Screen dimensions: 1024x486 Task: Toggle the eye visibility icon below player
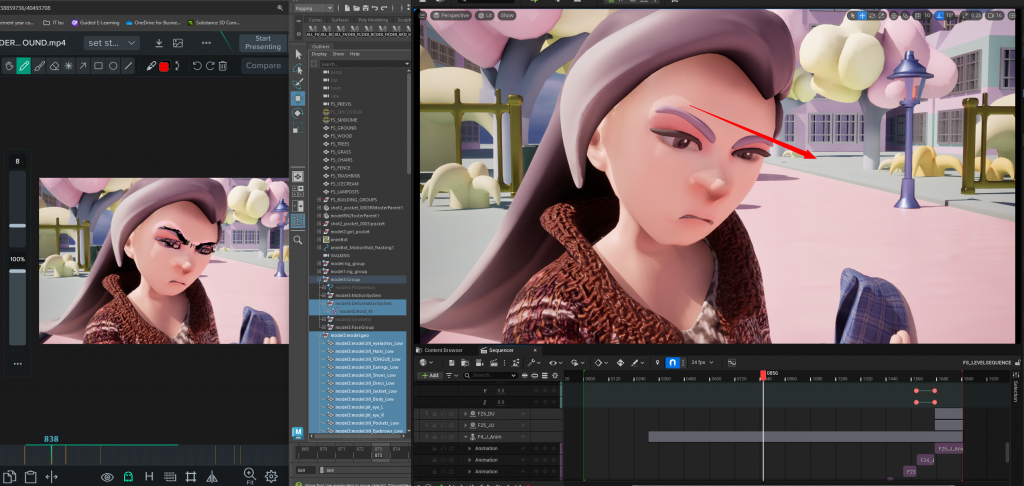click(107, 476)
